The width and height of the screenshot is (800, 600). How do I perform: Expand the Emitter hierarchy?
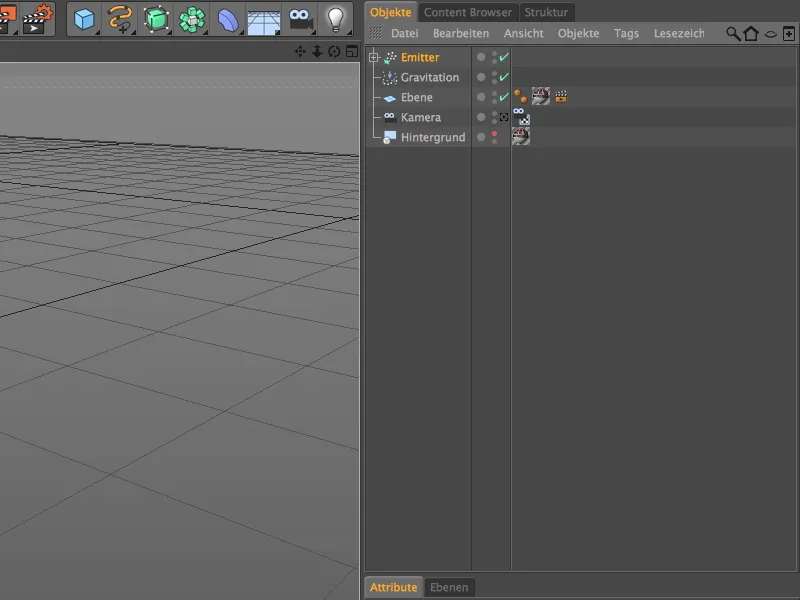point(372,57)
